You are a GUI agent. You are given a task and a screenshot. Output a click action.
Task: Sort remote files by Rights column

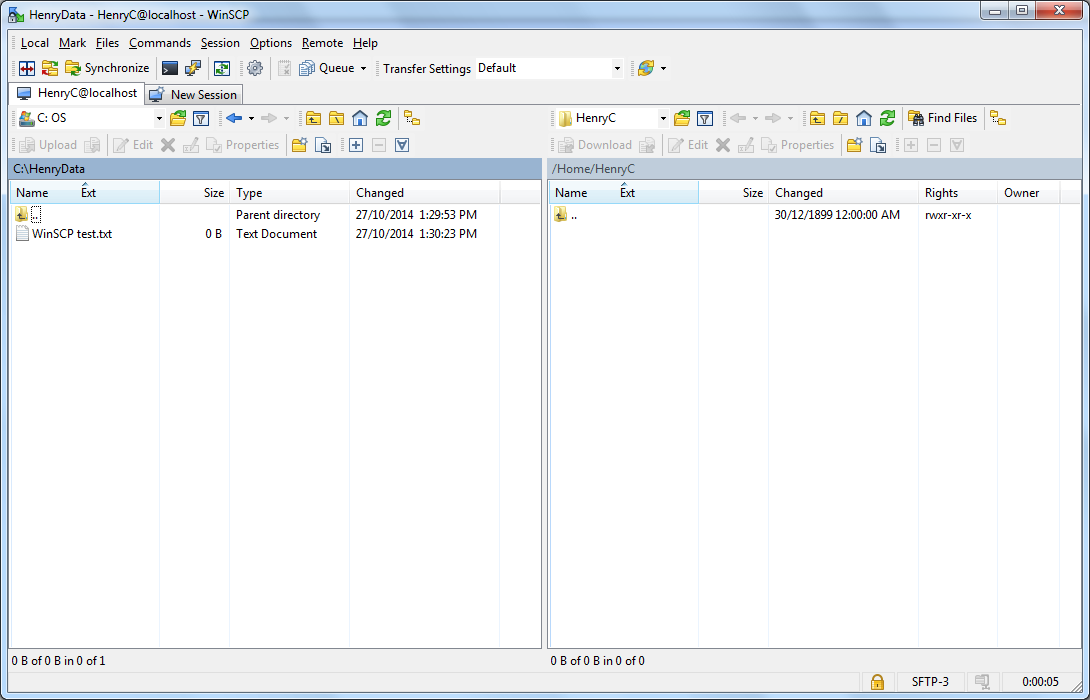957,193
